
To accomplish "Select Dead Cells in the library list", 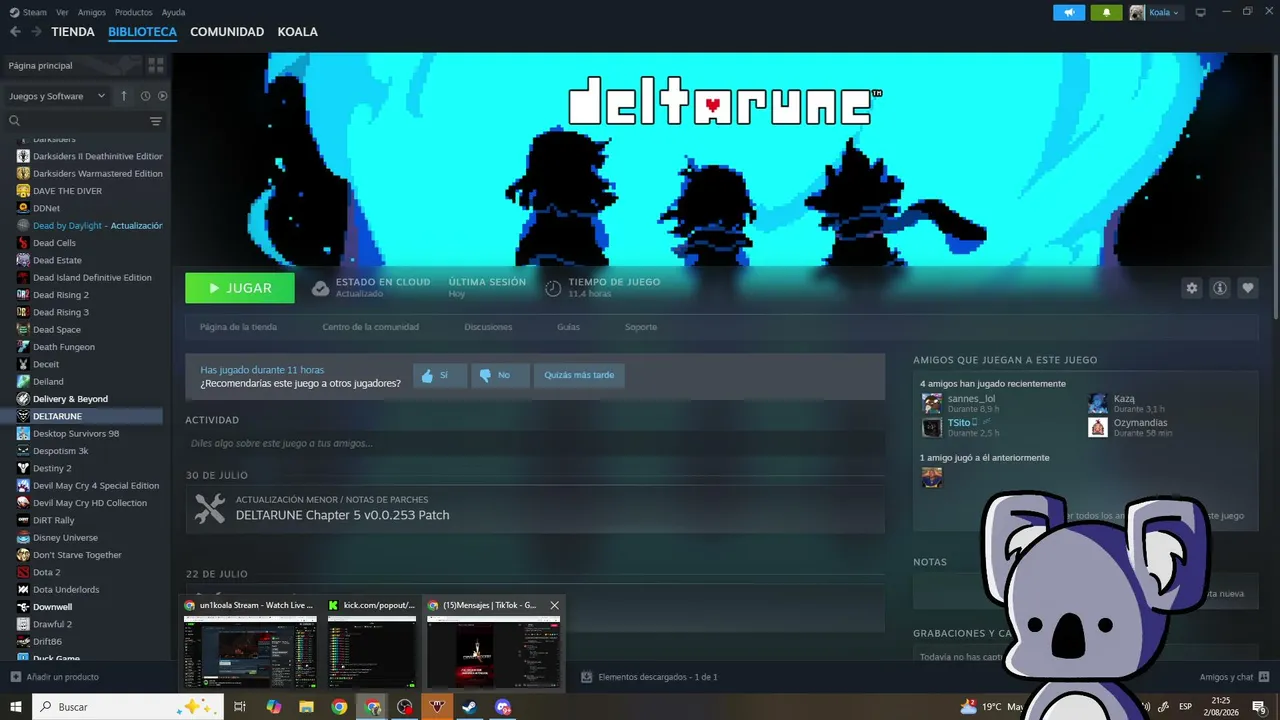I will (54, 243).
